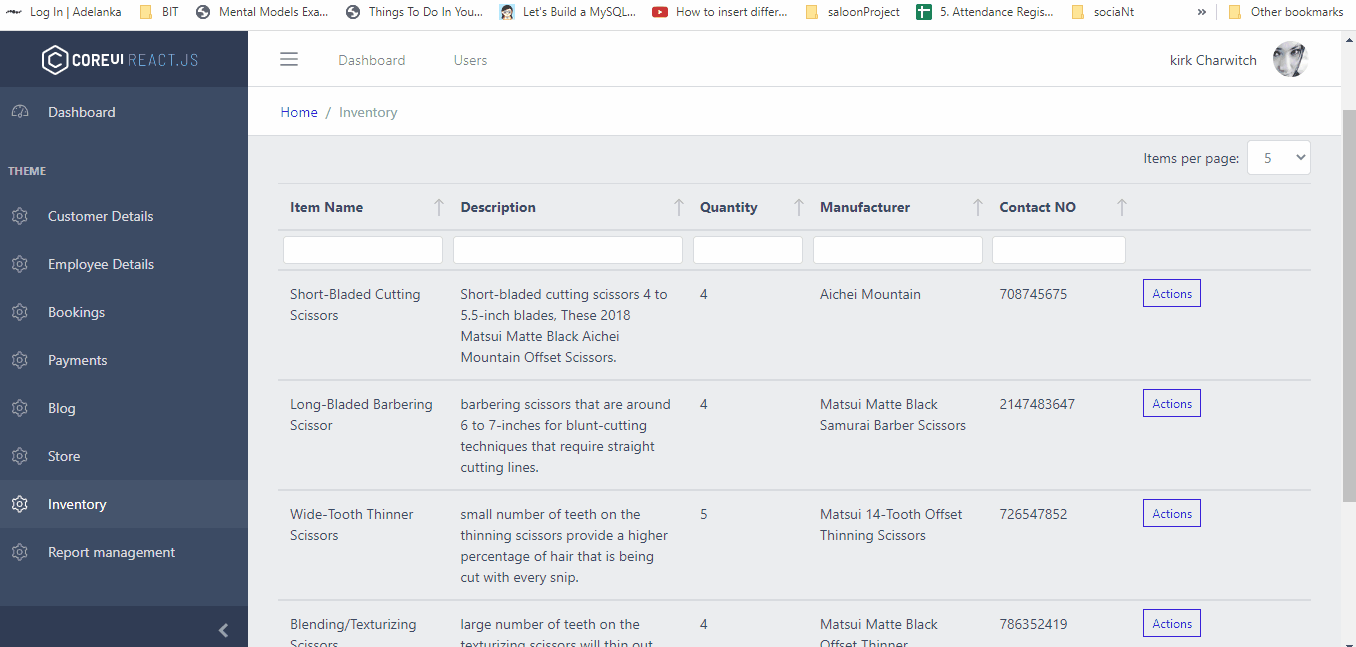Viewport: 1356px width, 647px height.
Task: Collapse the sidebar using the bottom arrow
Action: pos(223,630)
